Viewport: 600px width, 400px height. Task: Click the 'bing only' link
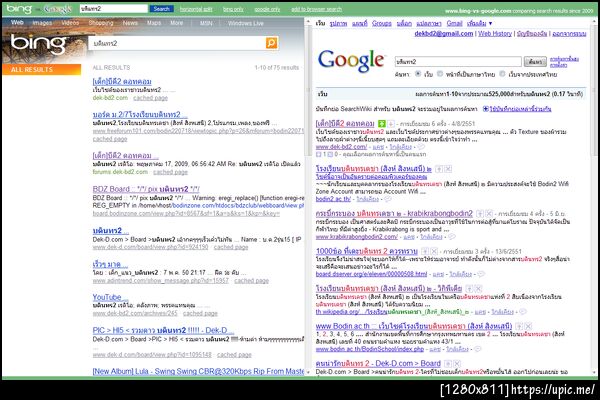pyautogui.click(x=233, y=9)
